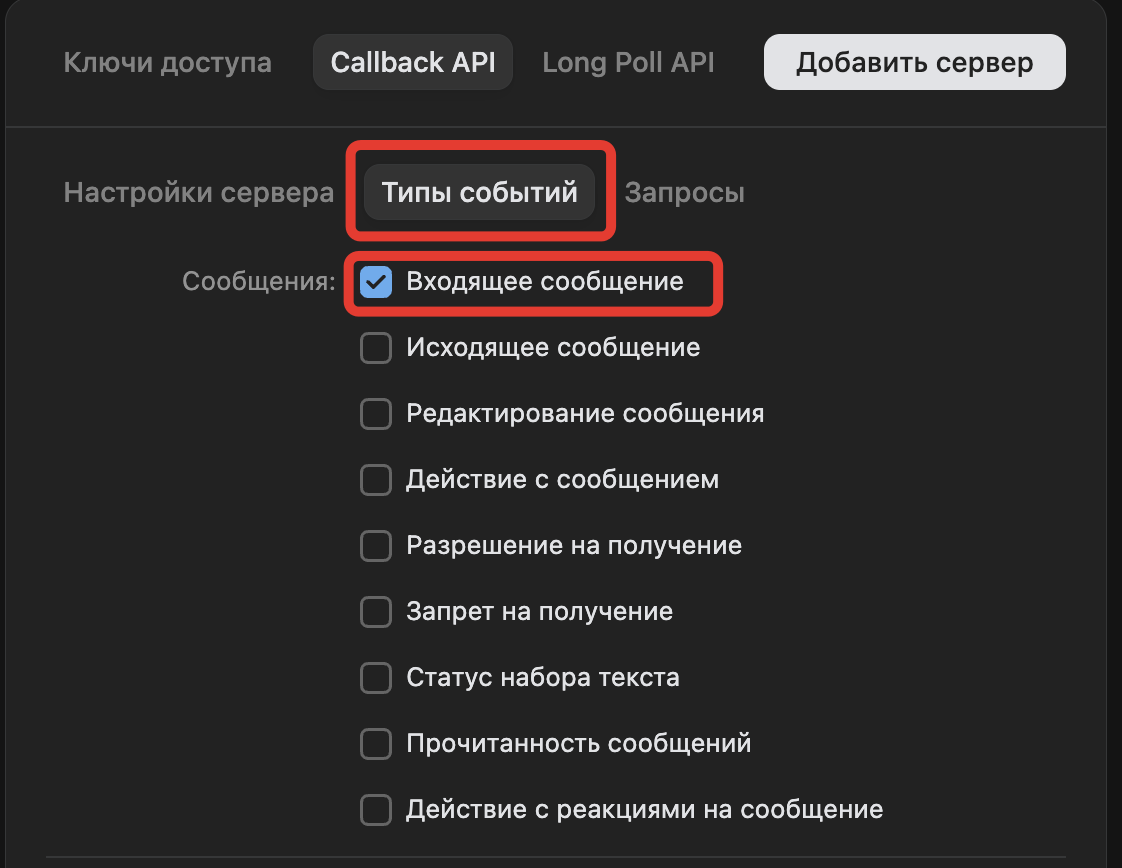The image size is (1122, 868).
Task: Select the Входящее сообщение label text
Action: [x=545, y=283]
